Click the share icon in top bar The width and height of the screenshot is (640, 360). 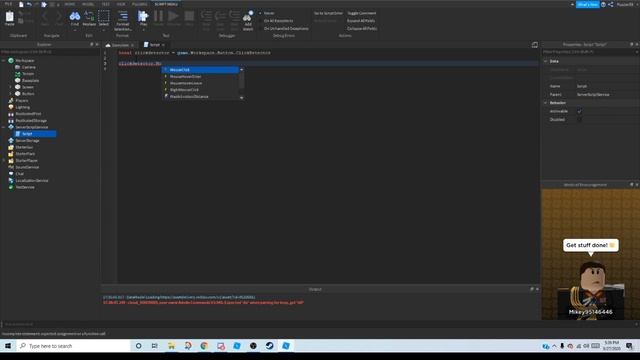(x=611, y=4)
